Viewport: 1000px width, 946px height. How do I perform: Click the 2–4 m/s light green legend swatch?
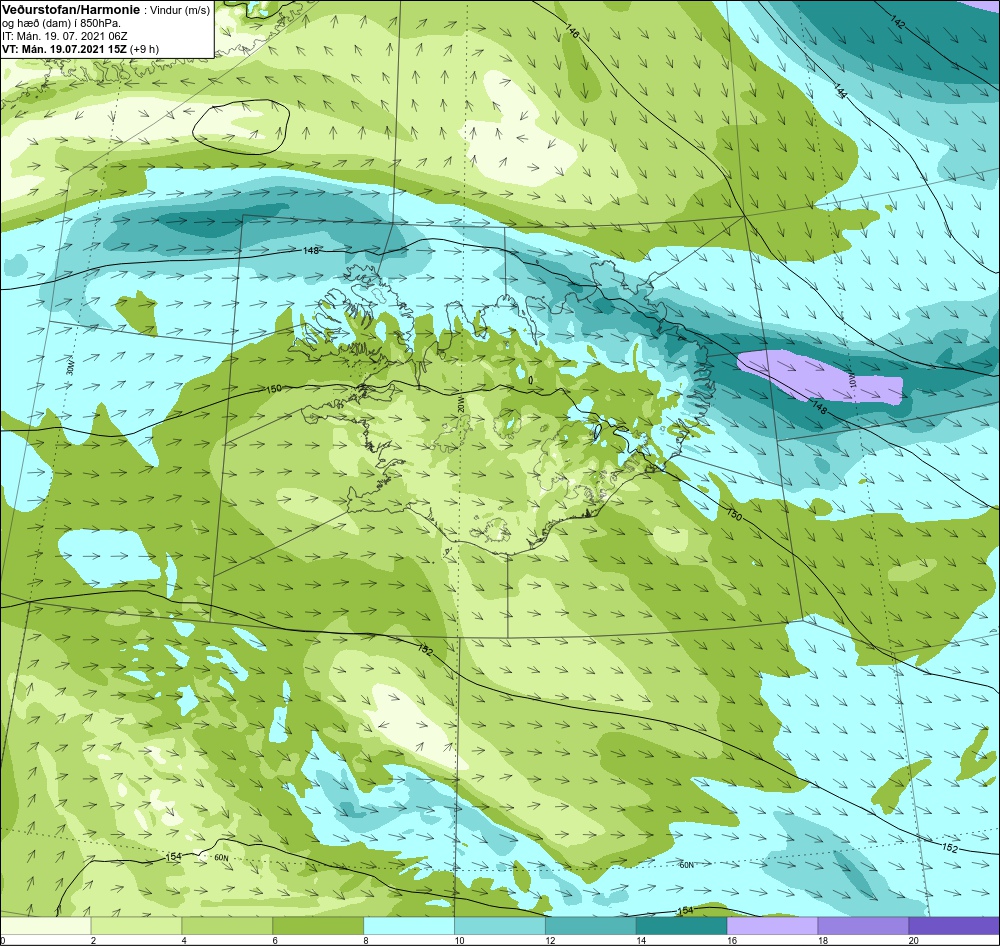(136, 924)
